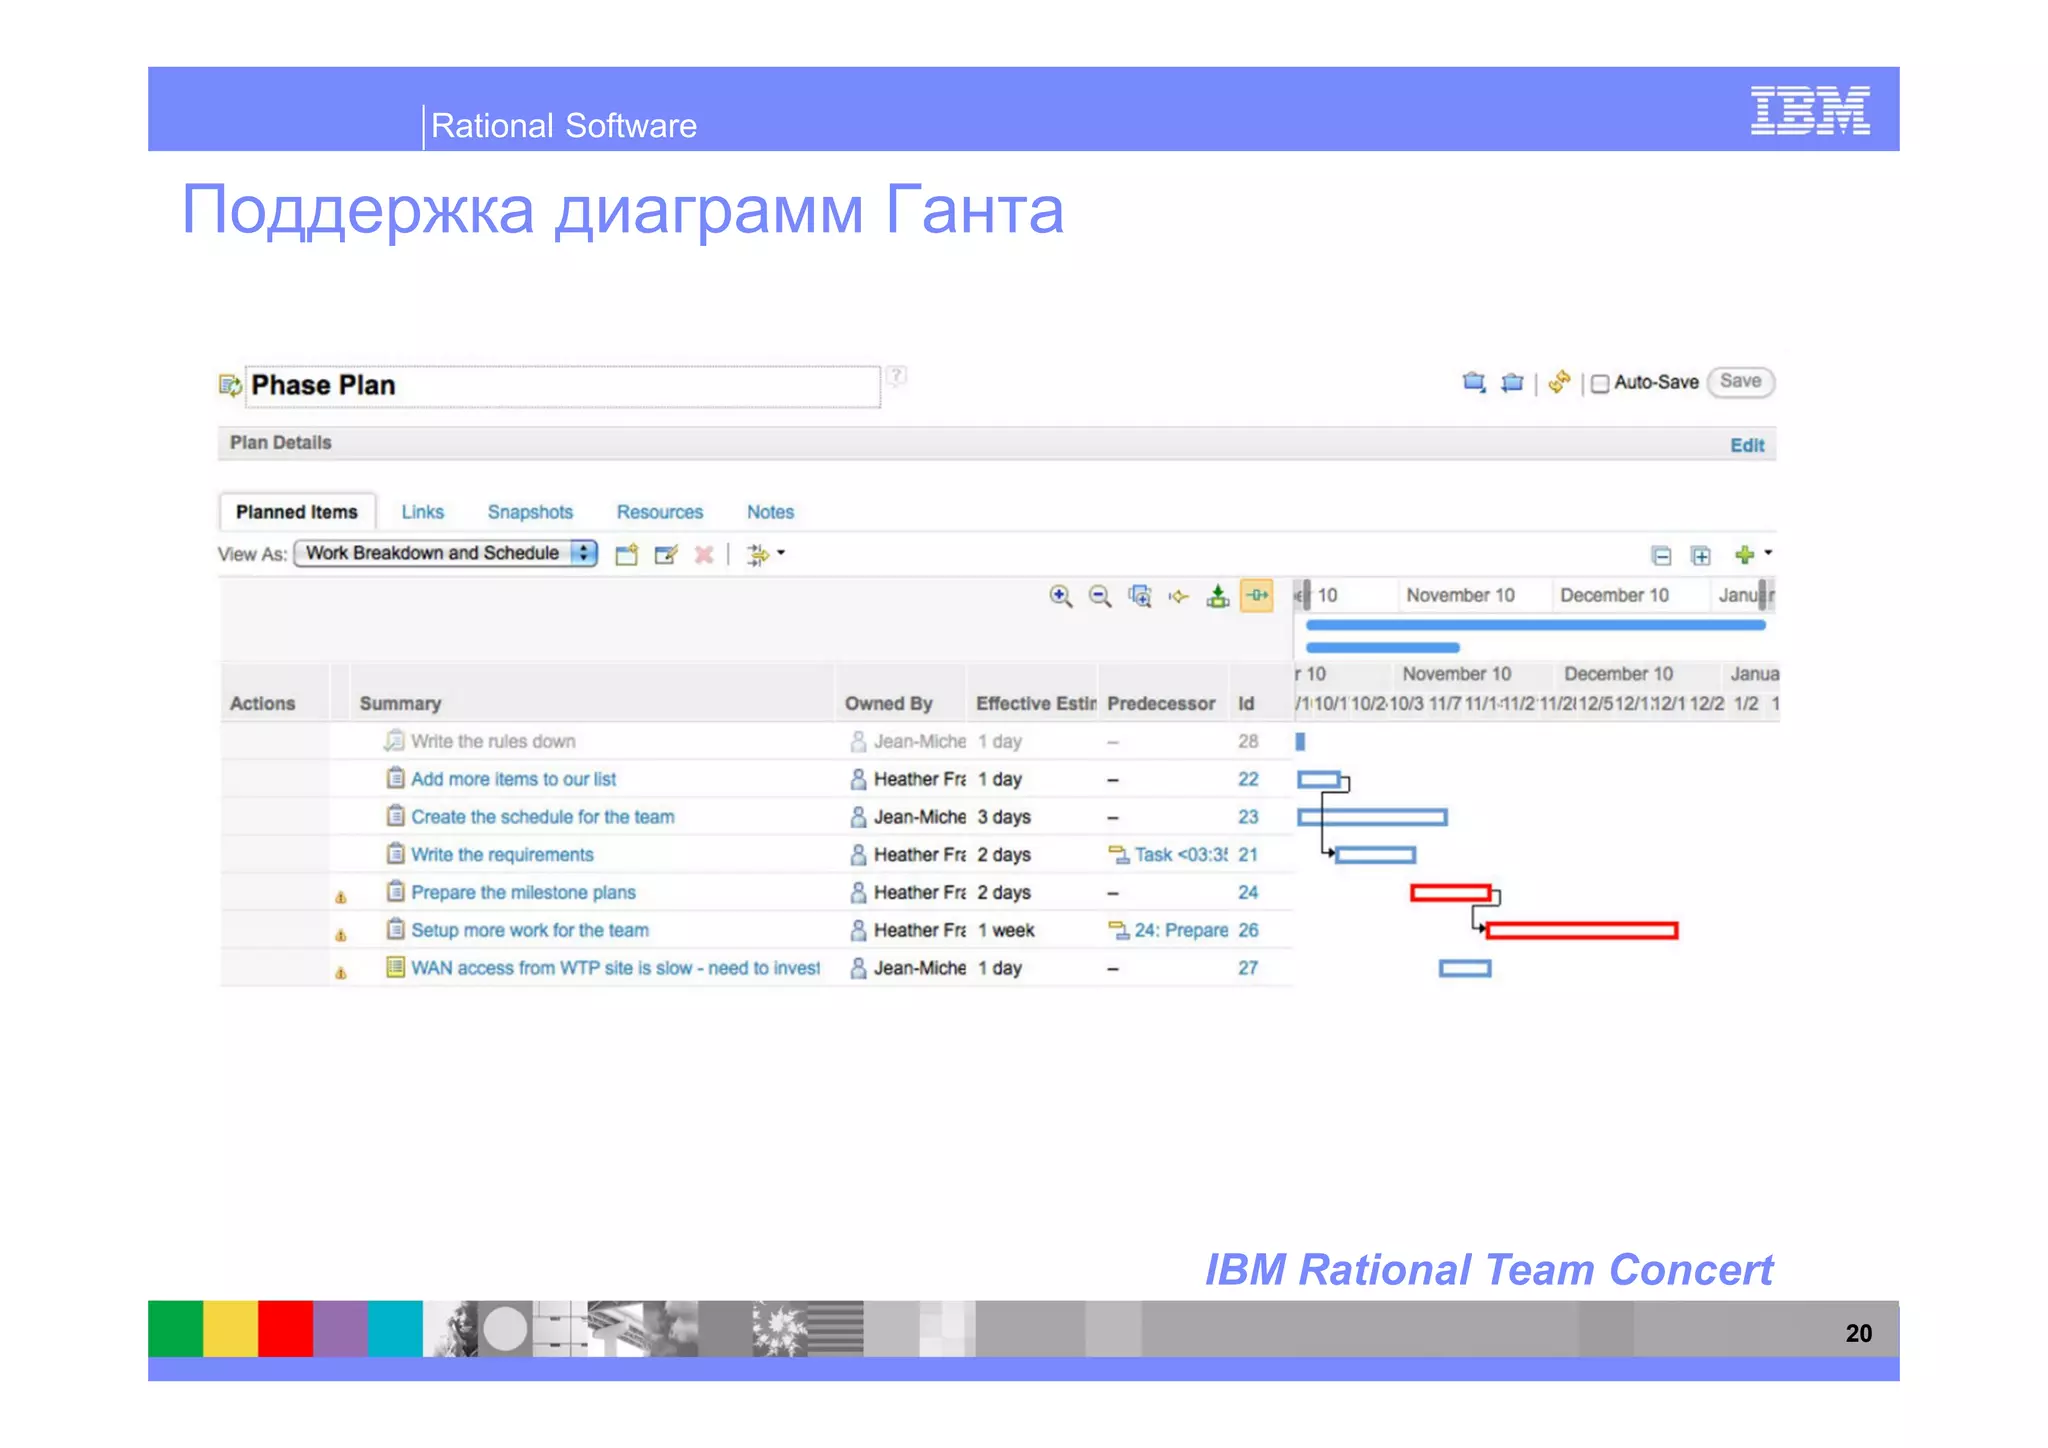
Task: Click '1 week' estimate in Setup more work row
Action: pyautogui.click(x=1006, y=930)
